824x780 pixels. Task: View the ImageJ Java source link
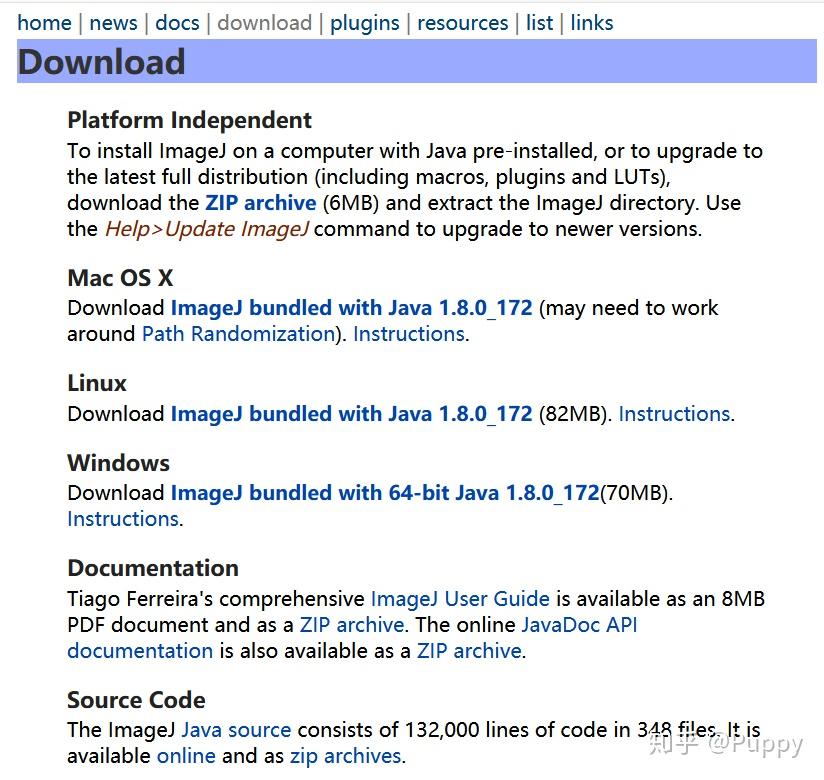[236, 730]
